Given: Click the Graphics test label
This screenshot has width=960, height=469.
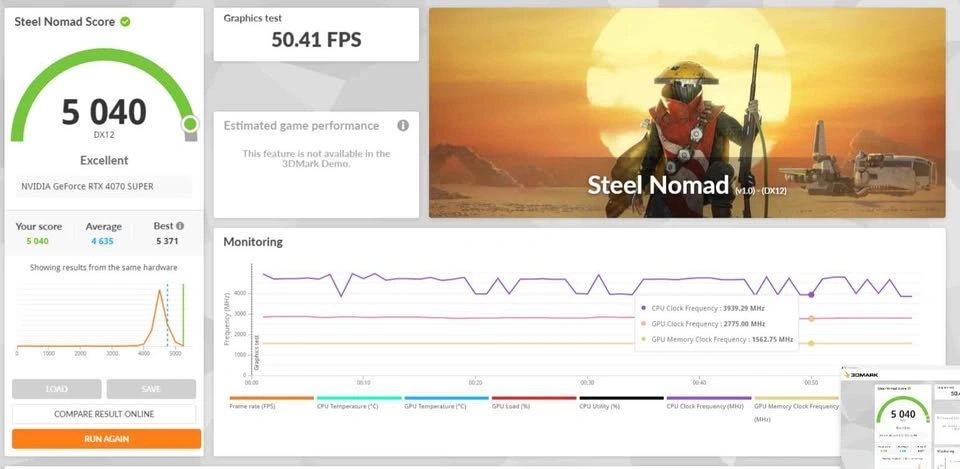Looking at the screenshot, I should point(253,18).
